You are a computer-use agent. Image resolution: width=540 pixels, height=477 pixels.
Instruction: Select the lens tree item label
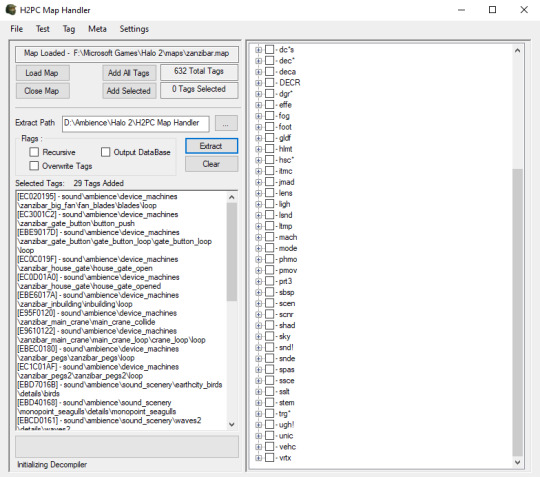(x=285, y=193)
